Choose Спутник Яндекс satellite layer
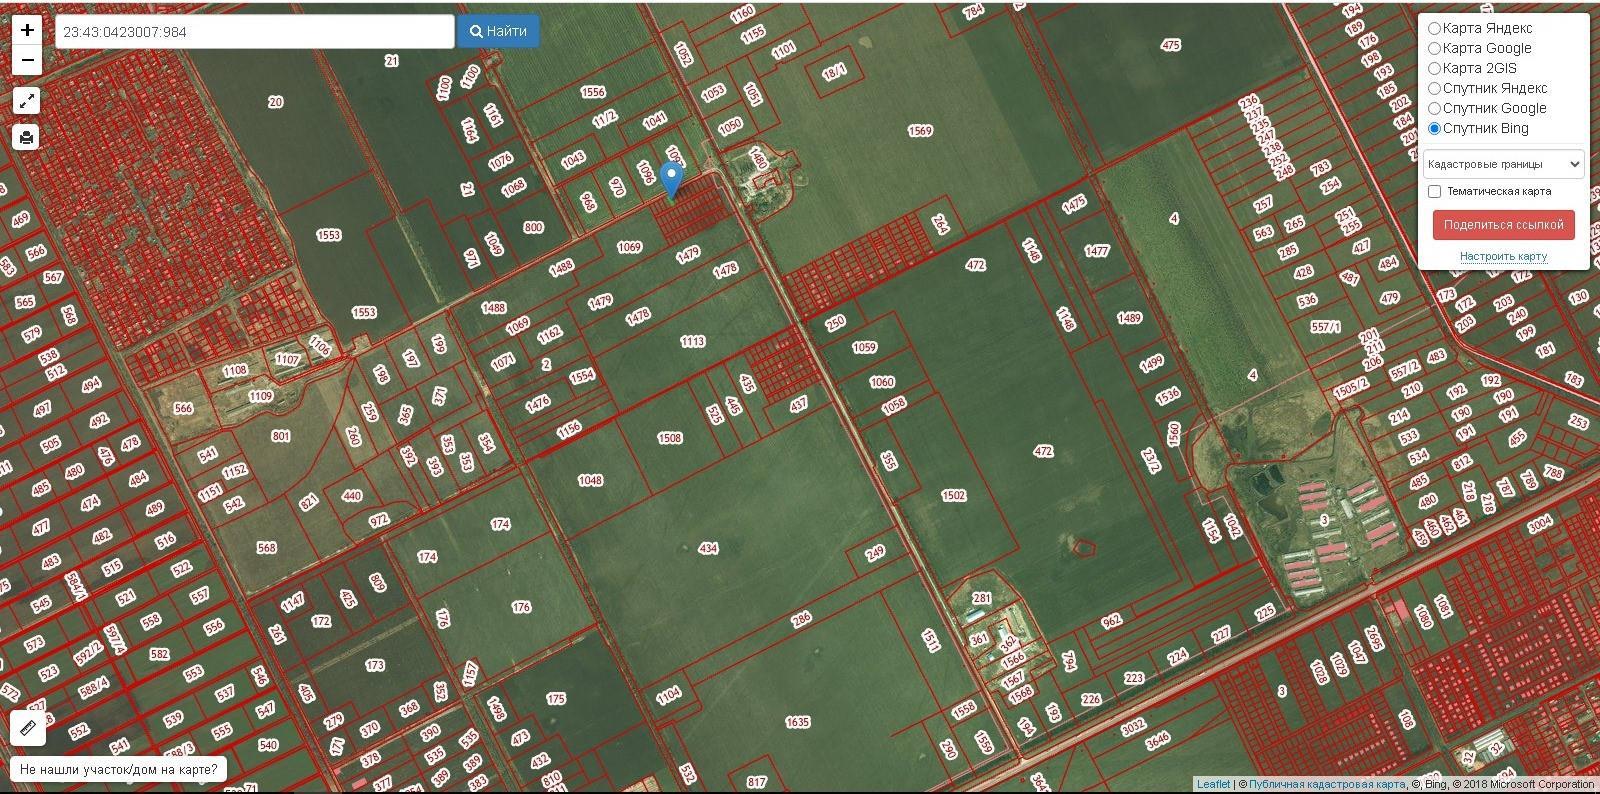 [x=1434, y=88]
